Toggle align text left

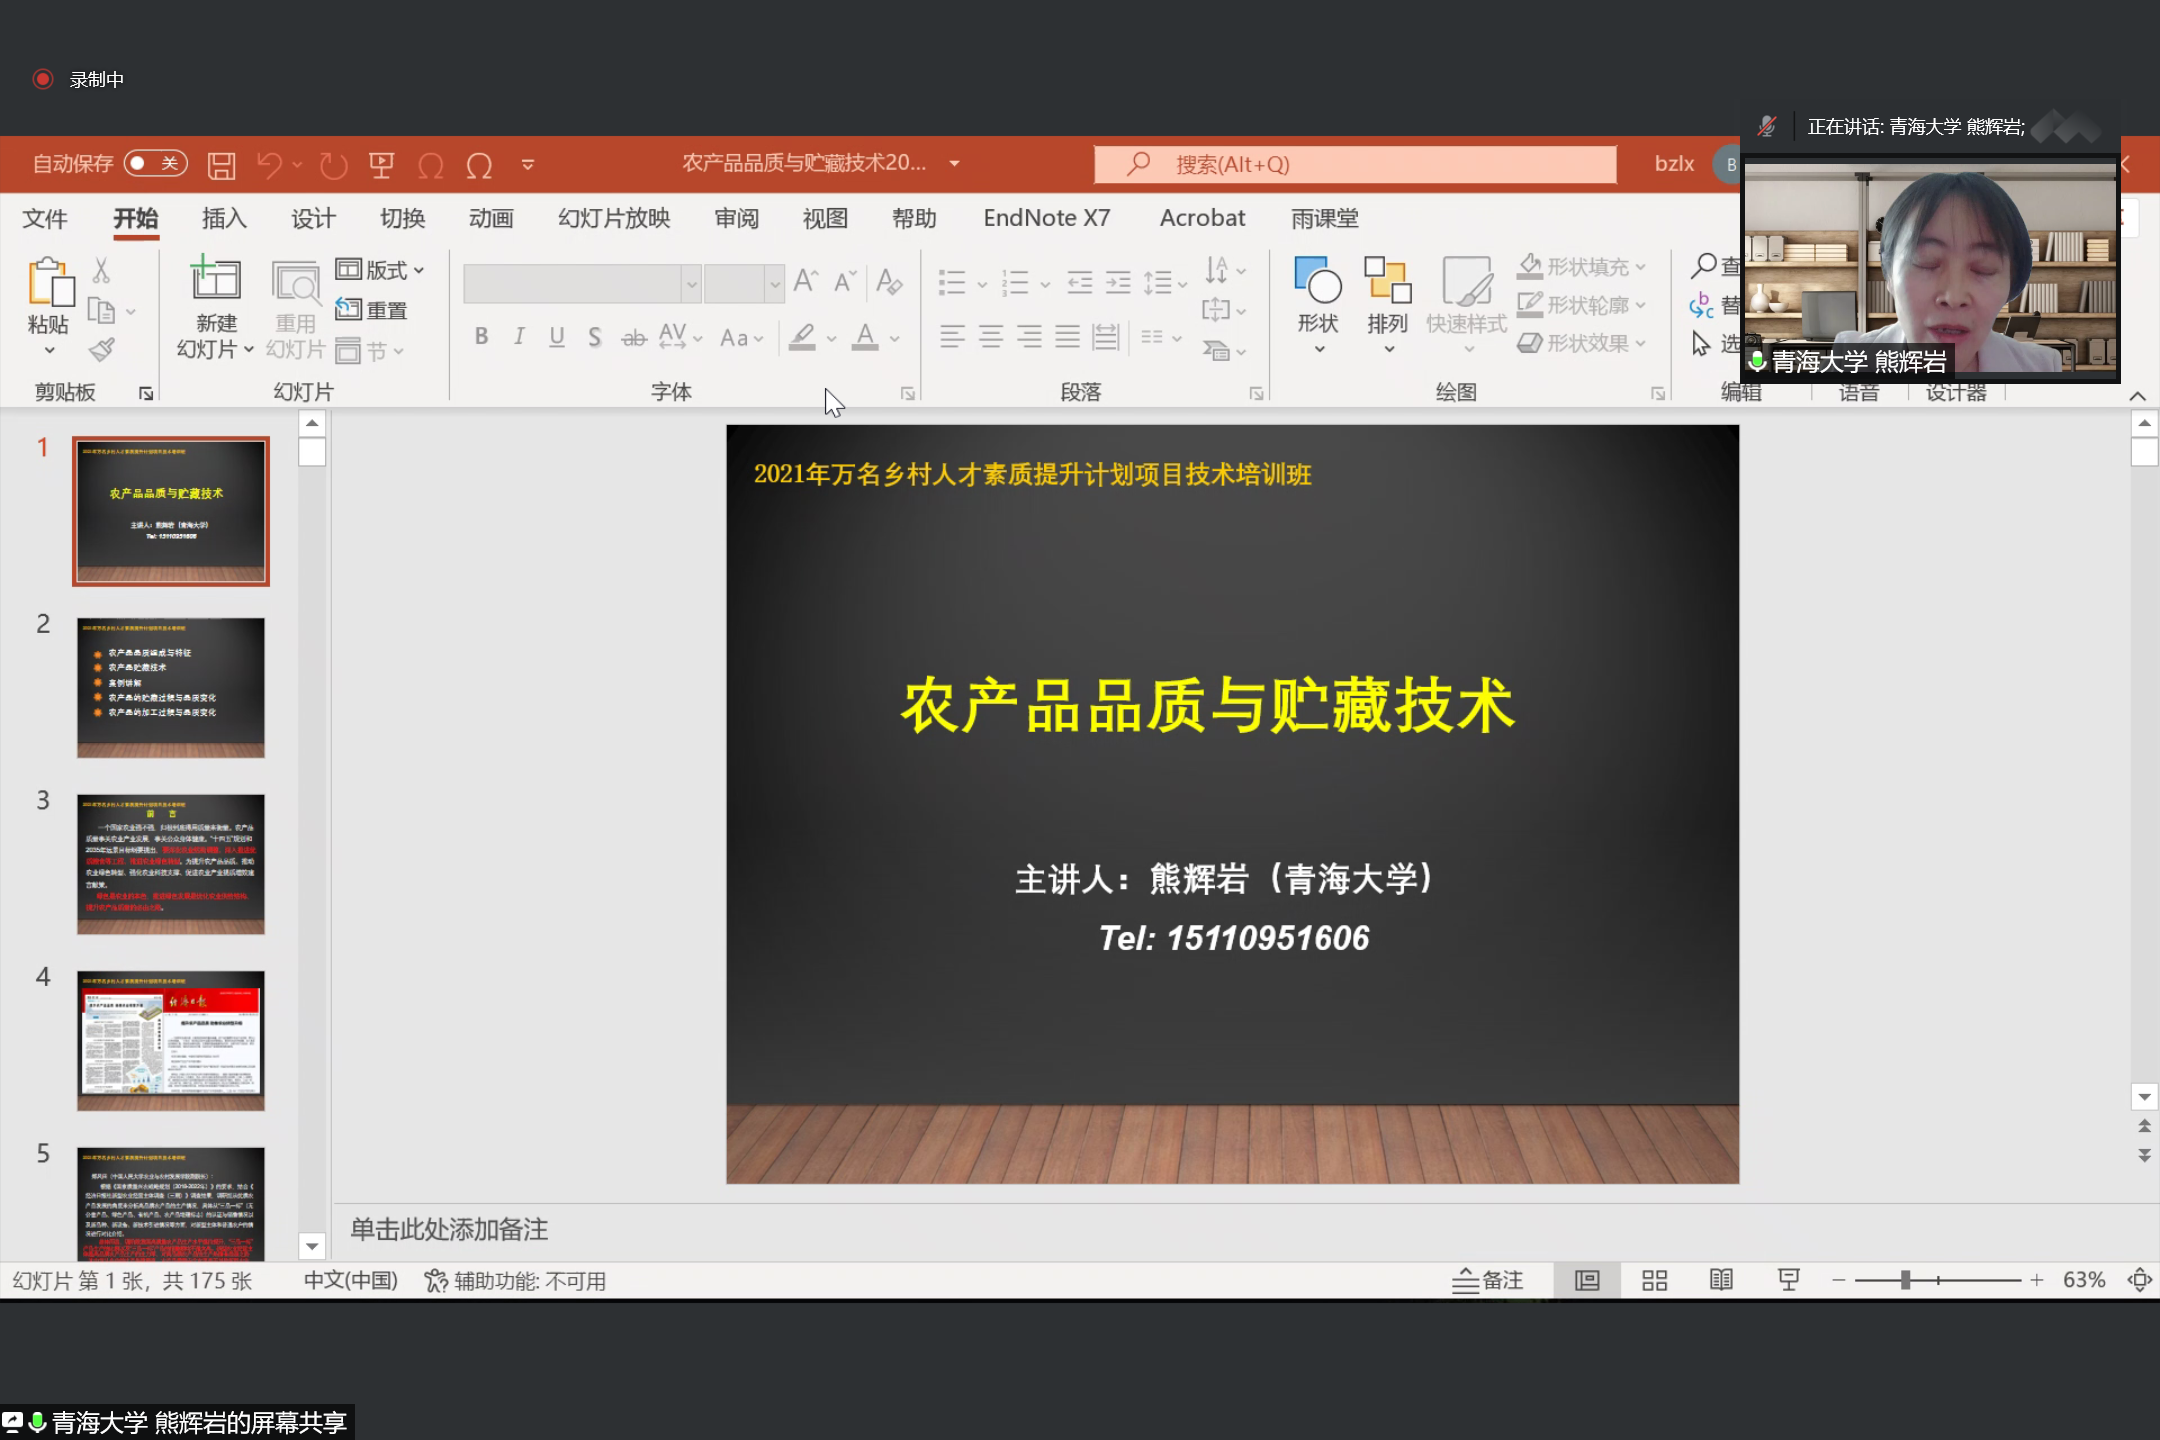coord(952,337)
